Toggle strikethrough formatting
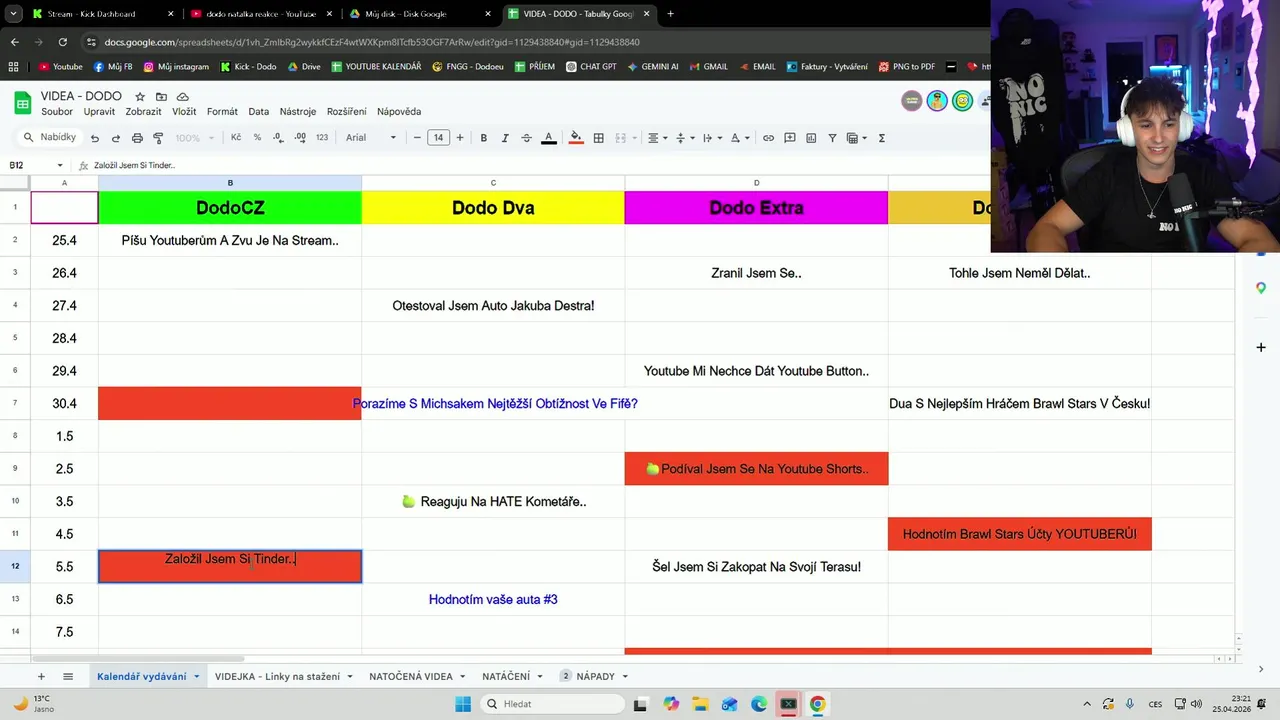 (x=527, y=138)
